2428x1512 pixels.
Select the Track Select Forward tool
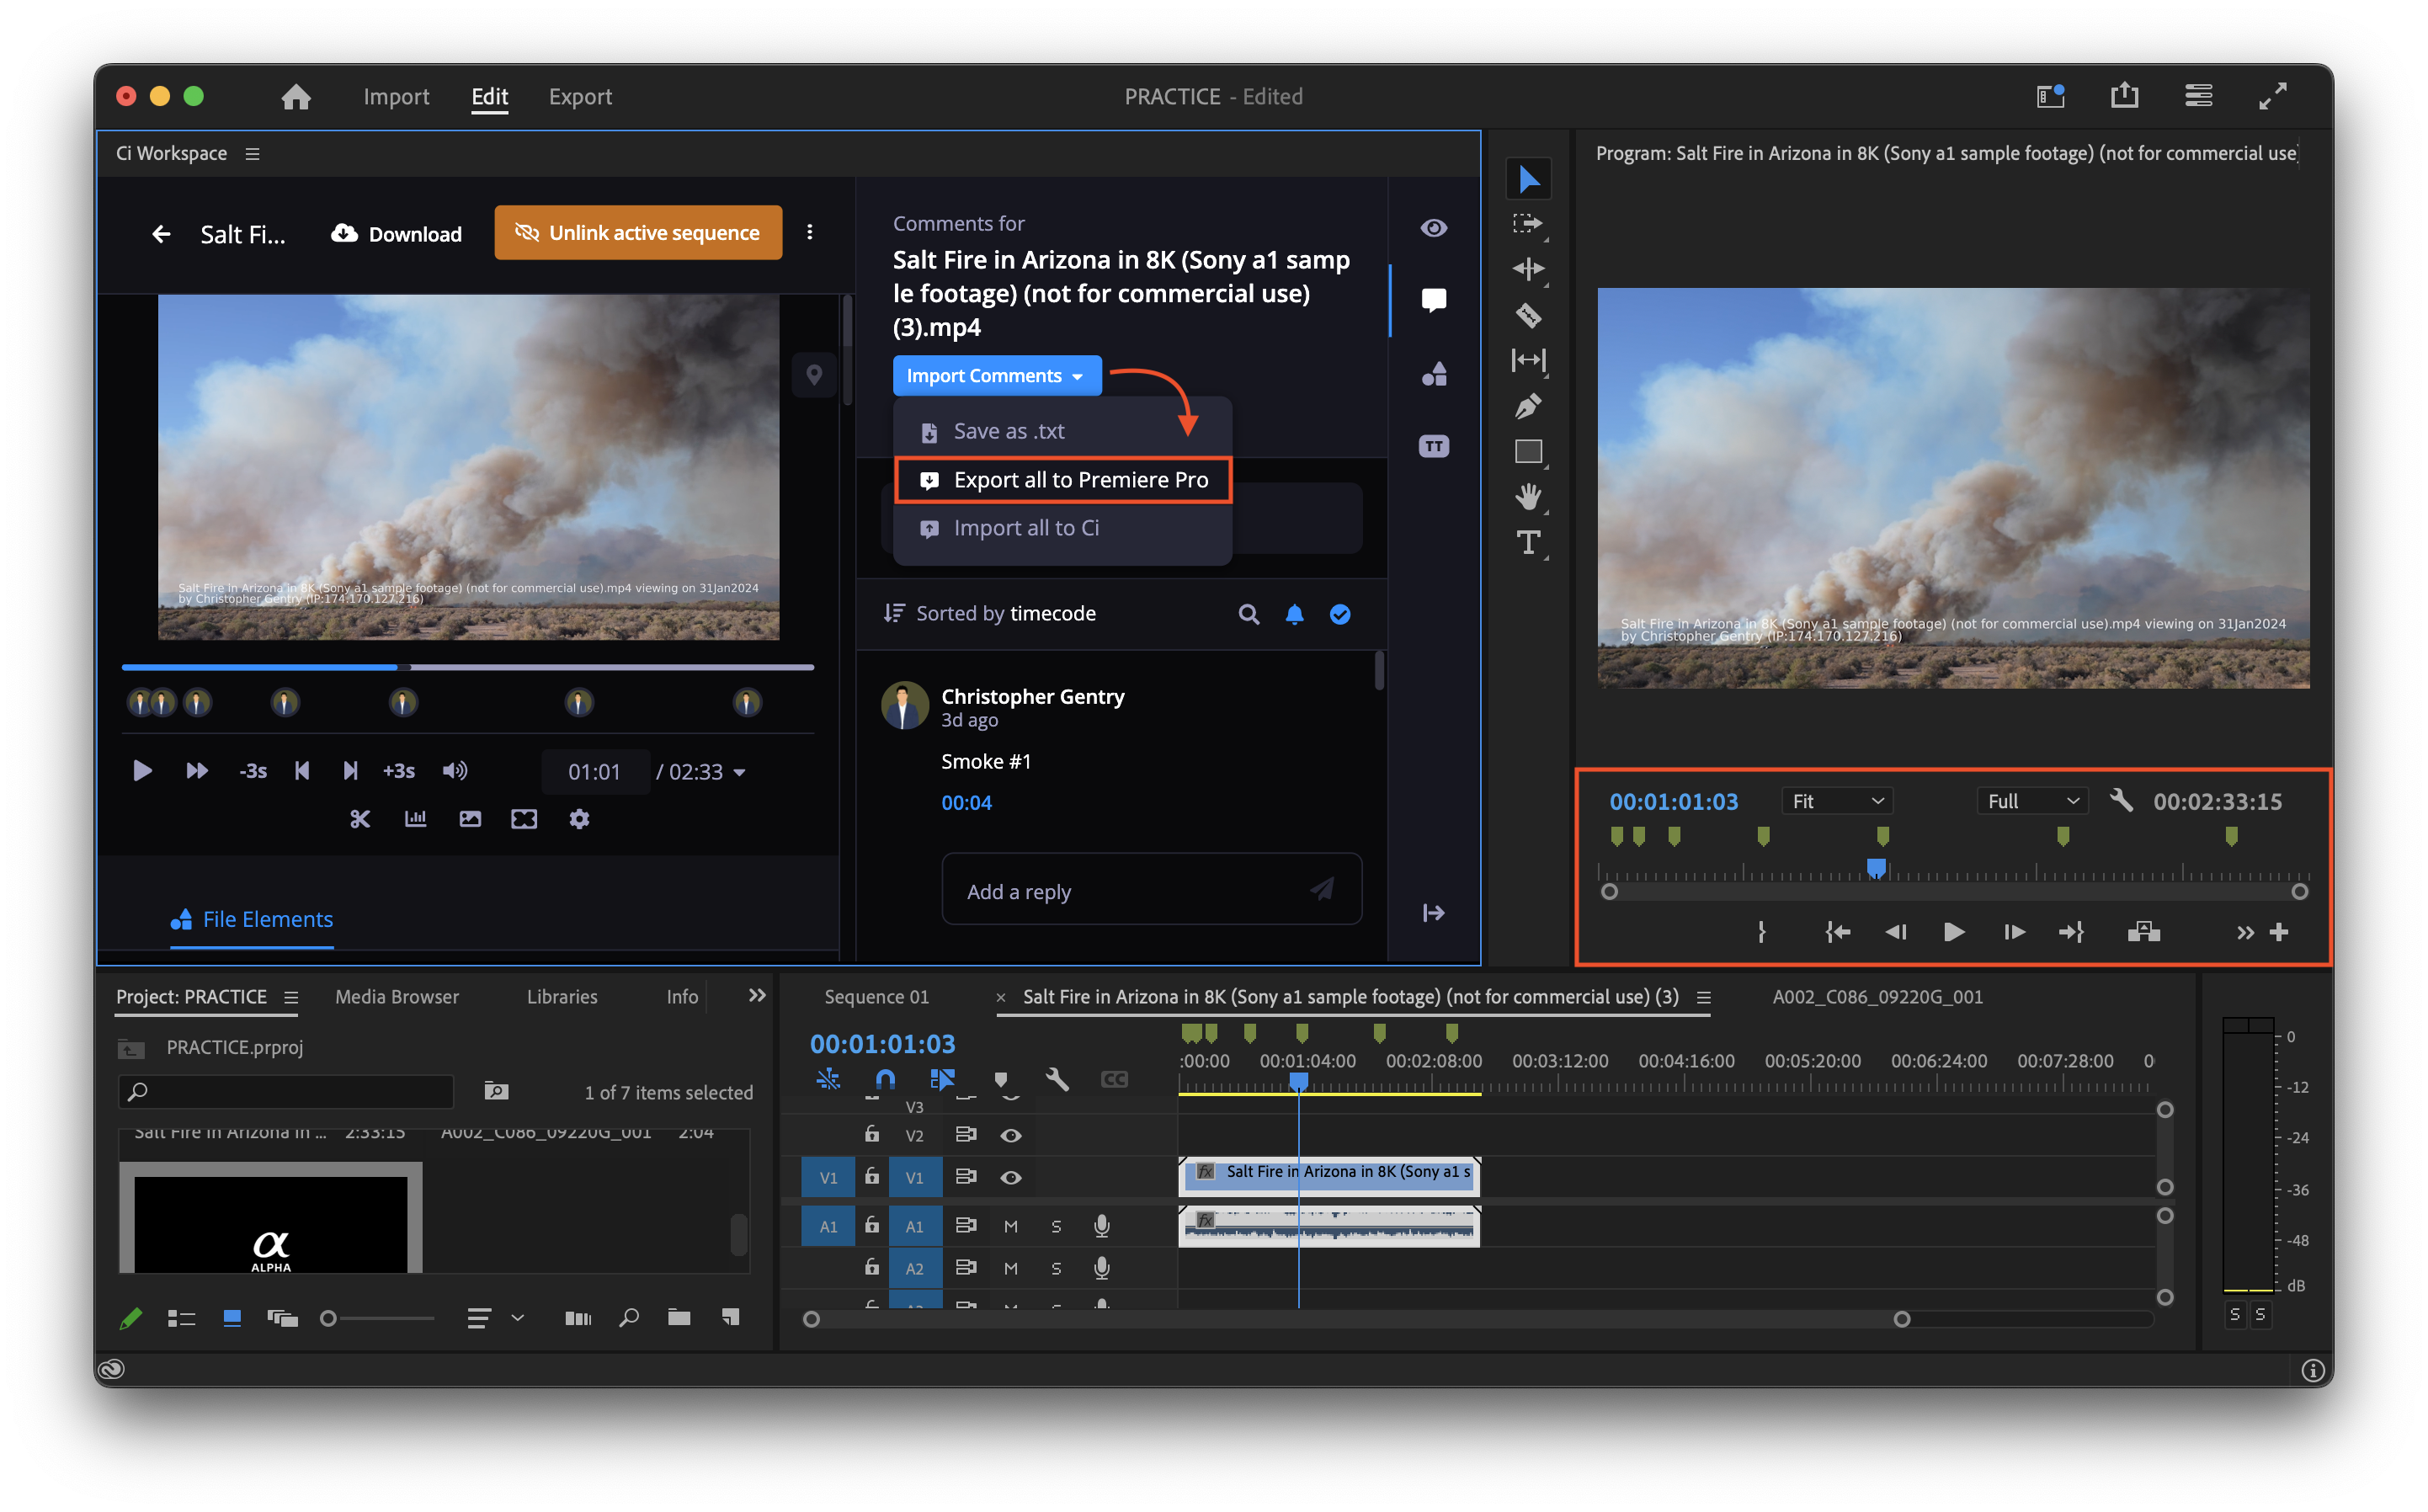point(1529,224)
